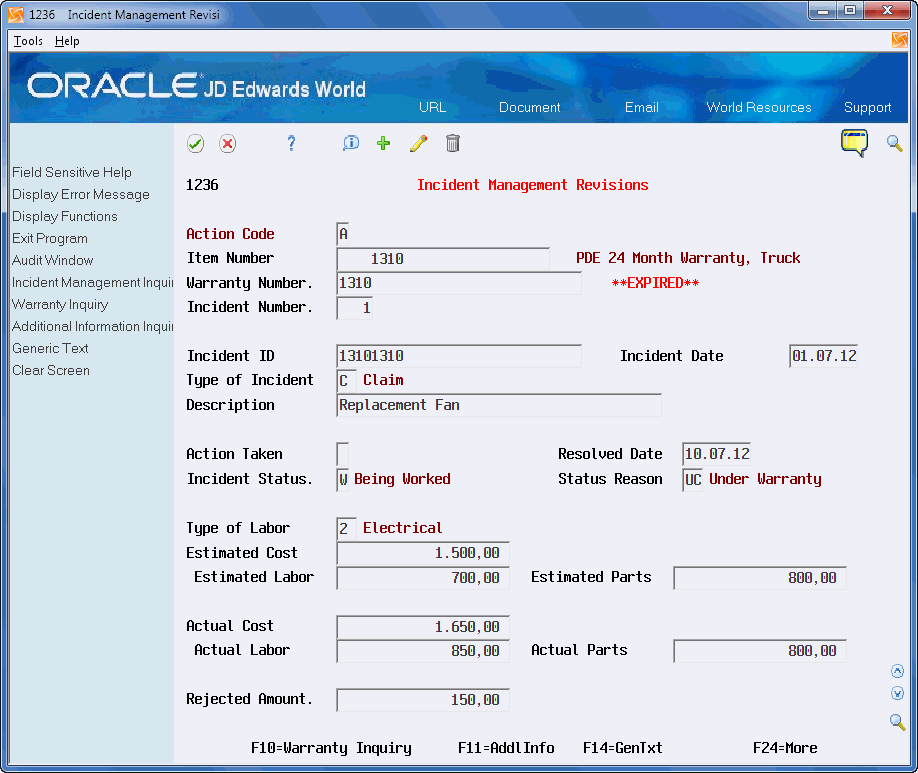Screen dimensions: 918x773
Task: Open Additional Information Inquiry sidebar link
Action: pyautogui.click(x=93, y=326)
